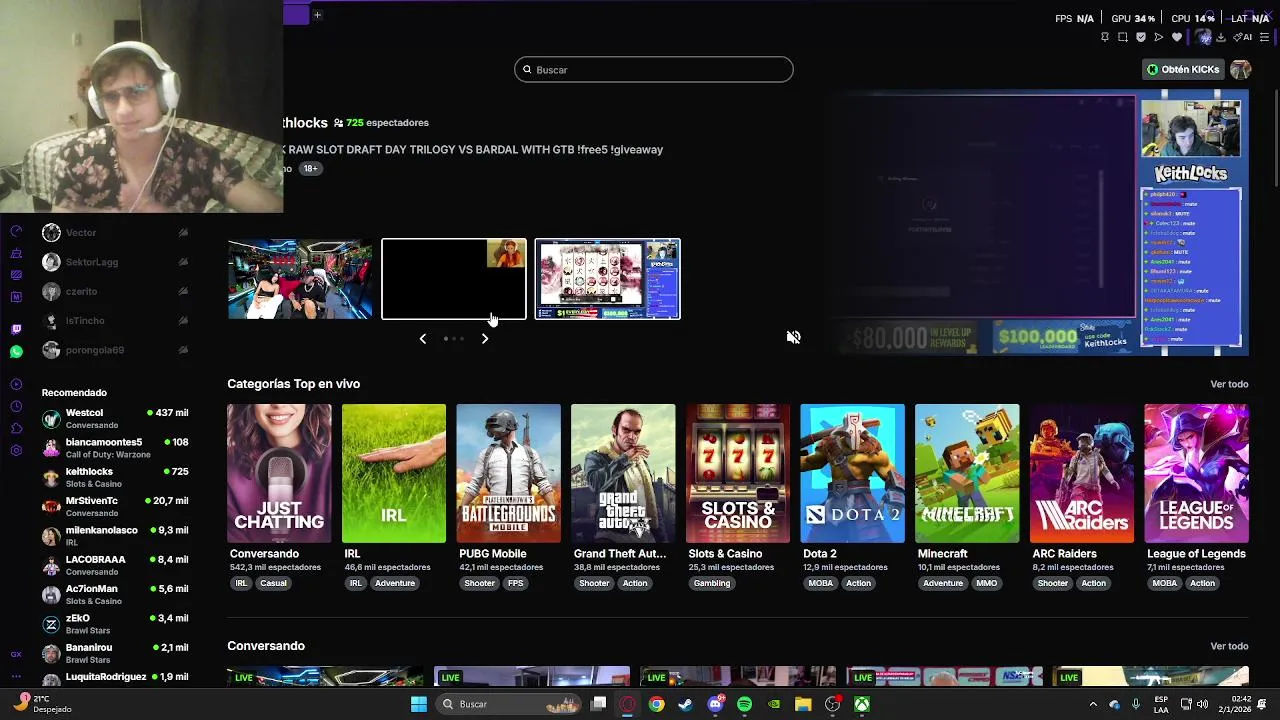This screenshot has width=1280, height=720.
Task: Open the featured KeithLocks stream player
Action: tap(1042, 224)
